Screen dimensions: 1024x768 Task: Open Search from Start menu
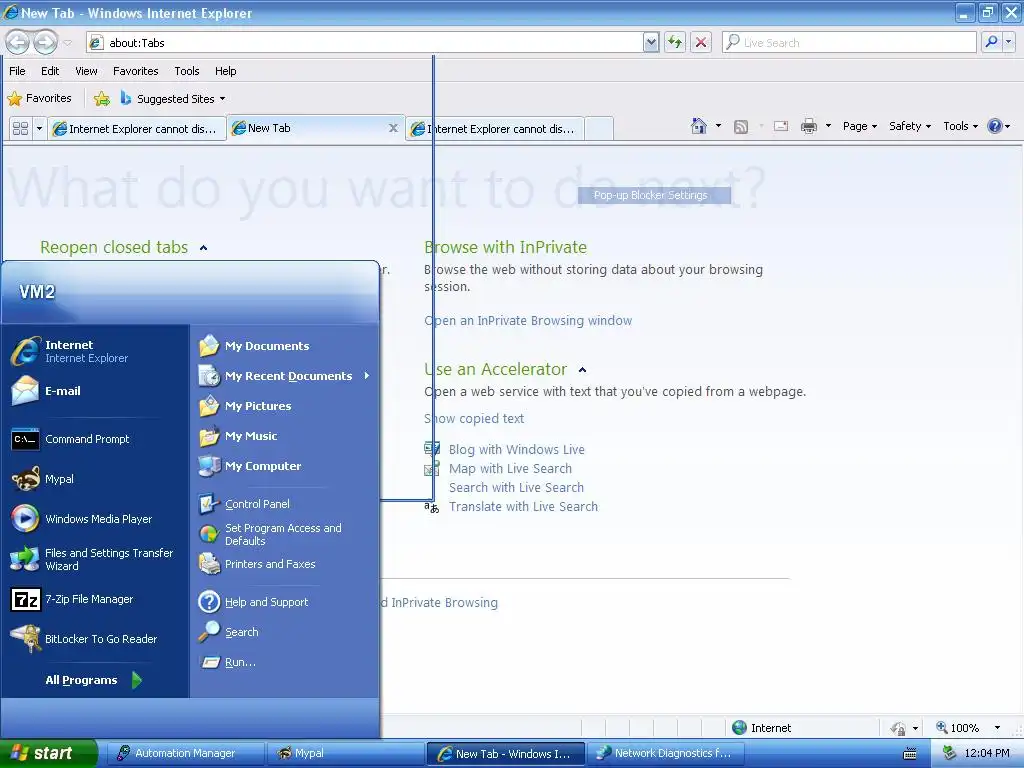pyautogui.click(x=285, y=632)
